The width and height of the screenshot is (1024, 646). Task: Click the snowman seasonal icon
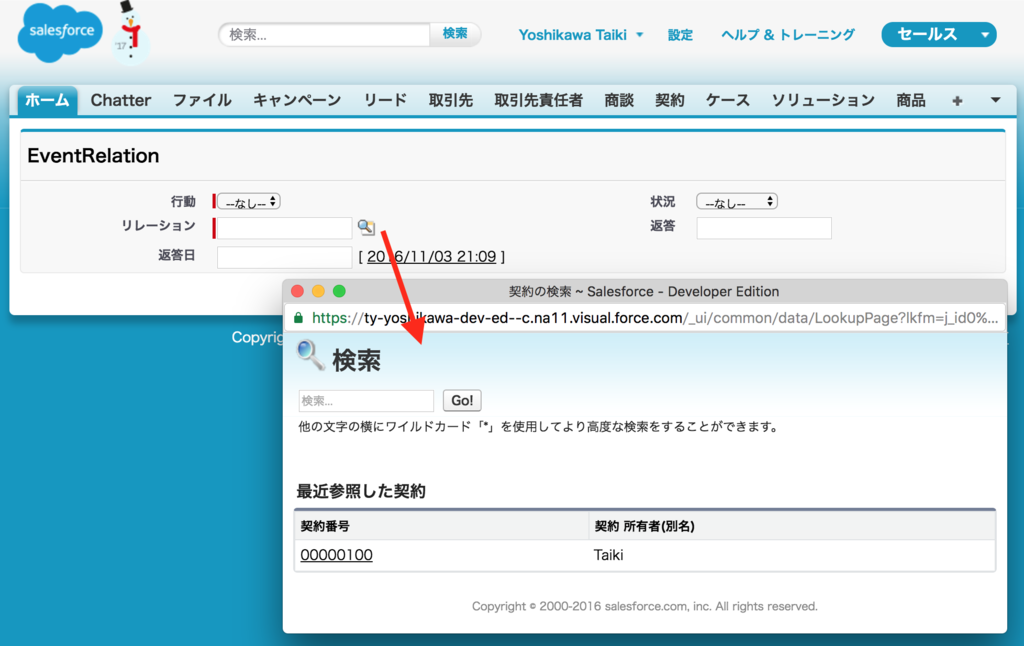(131, 33)
